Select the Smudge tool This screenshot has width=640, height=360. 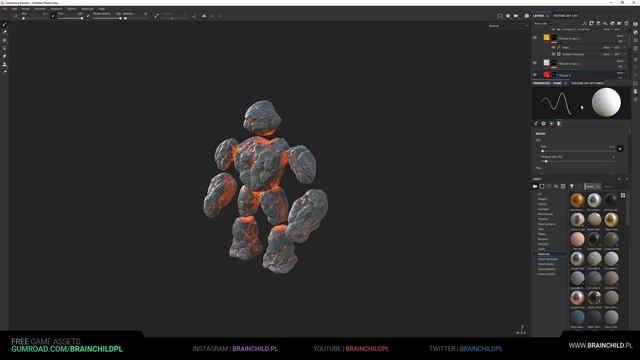[4, 56]
